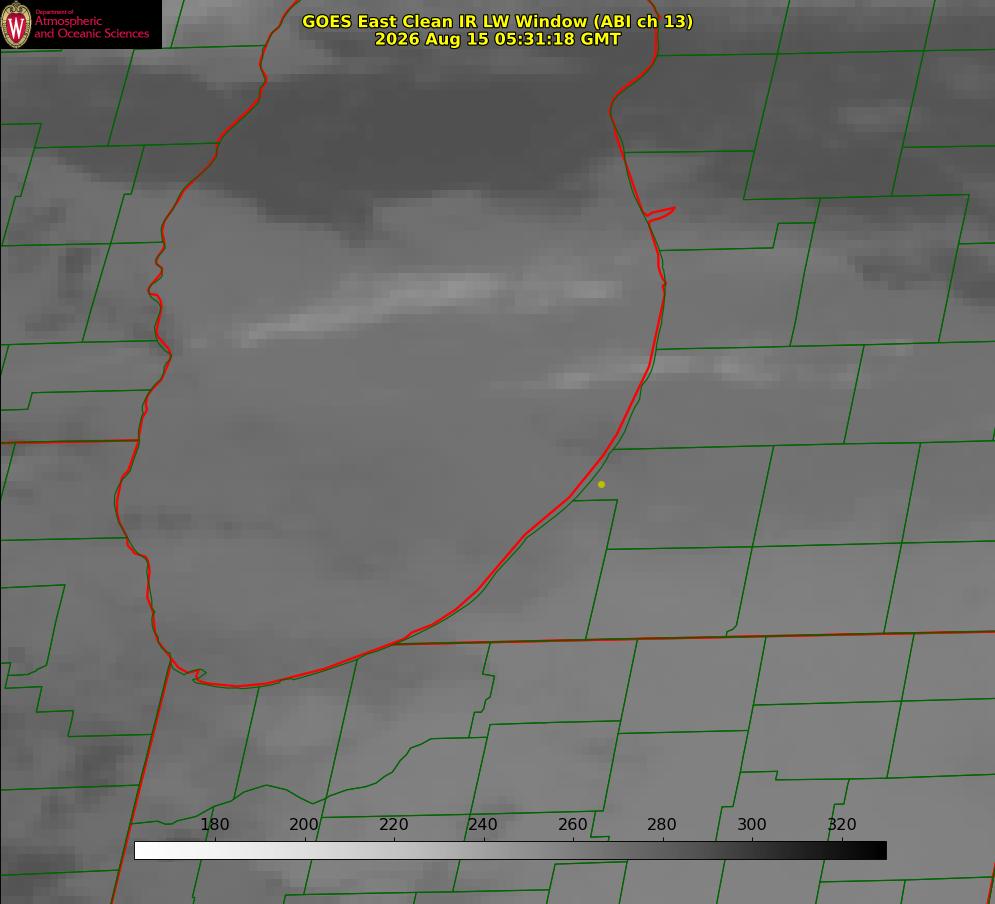Click the '320' colorbar label
Image resolution: width=995 pixels, height=904 pixels.
(x=842, y=824)
